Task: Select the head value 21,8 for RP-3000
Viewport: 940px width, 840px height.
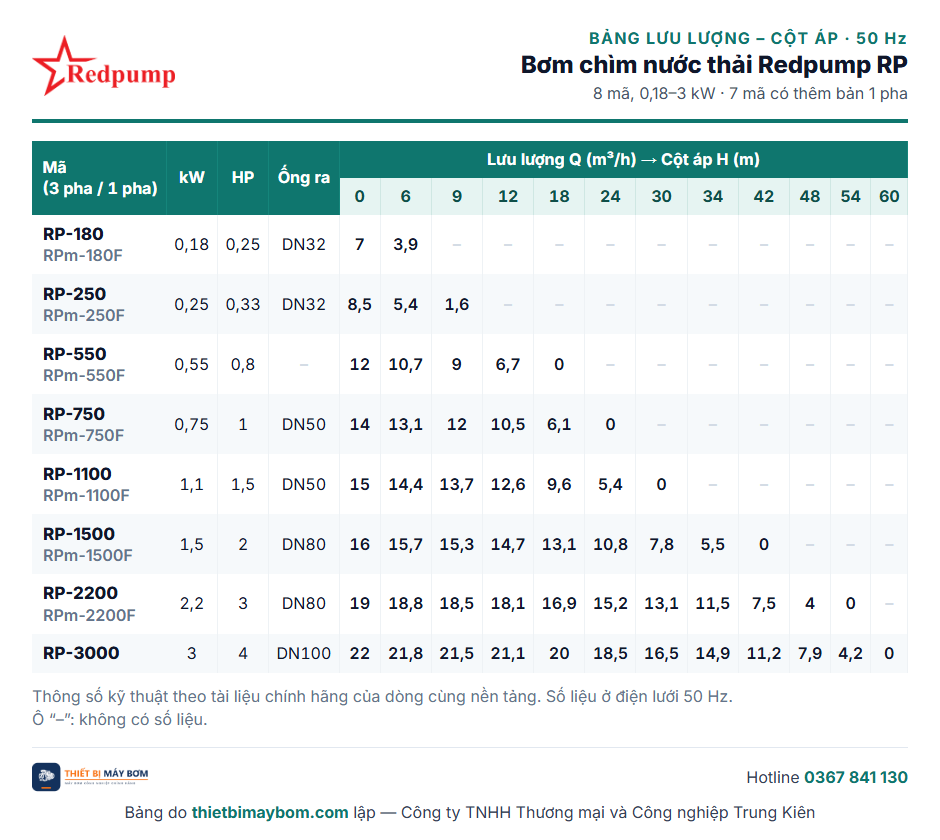Action: tap(406, 654)
